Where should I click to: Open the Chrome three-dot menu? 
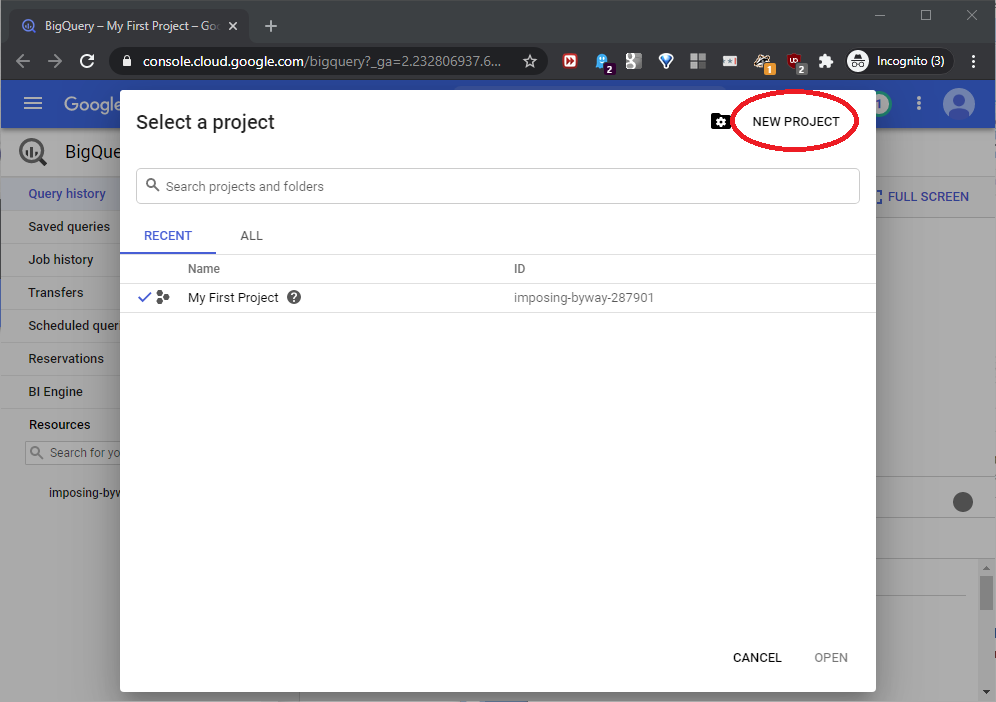point(973,61)
